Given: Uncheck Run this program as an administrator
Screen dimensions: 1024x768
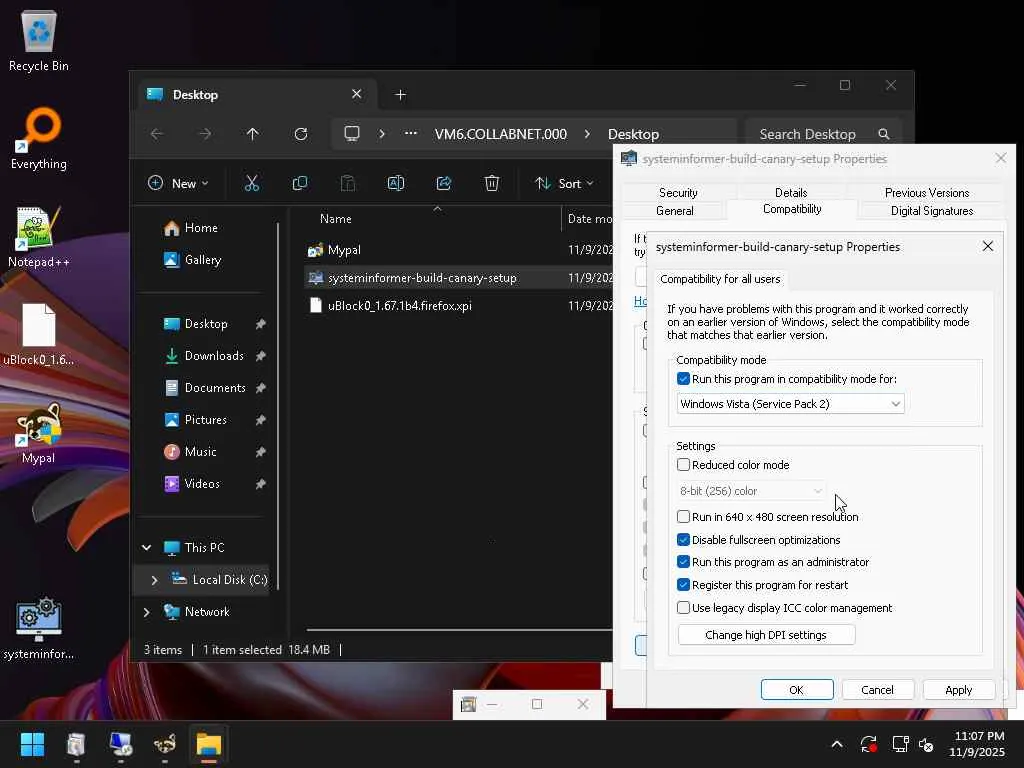Looking at the screenshot, I should 683,562.
